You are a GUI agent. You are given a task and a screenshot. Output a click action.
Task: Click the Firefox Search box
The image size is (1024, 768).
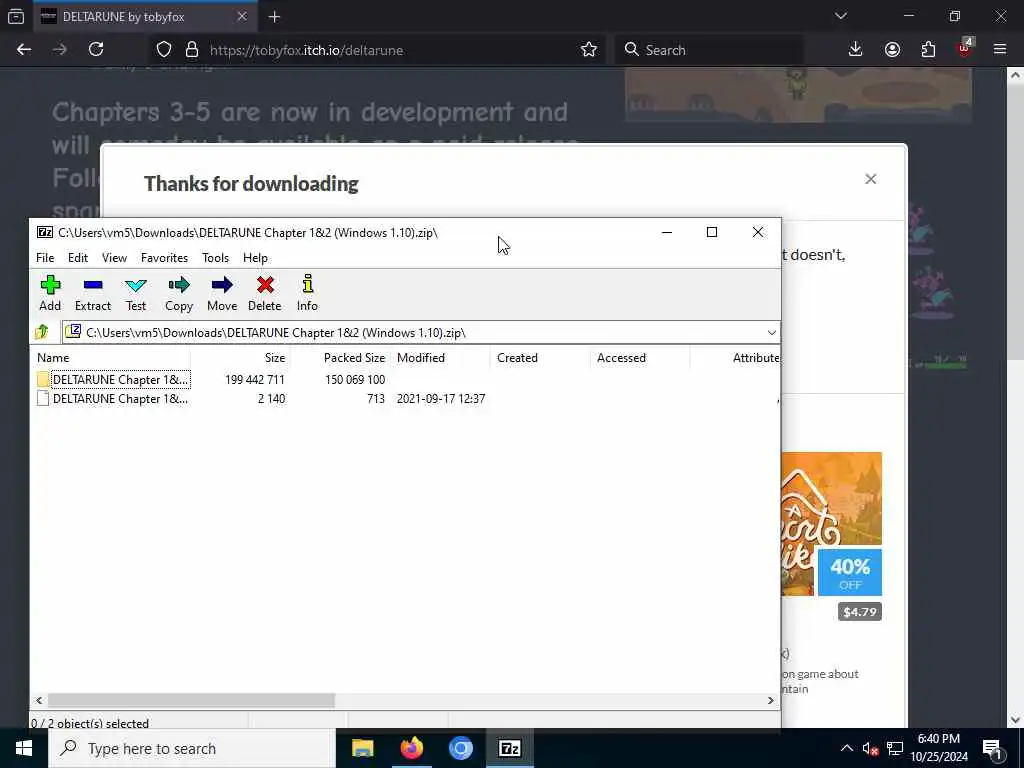pyautogui.click(x=709, y=50)
